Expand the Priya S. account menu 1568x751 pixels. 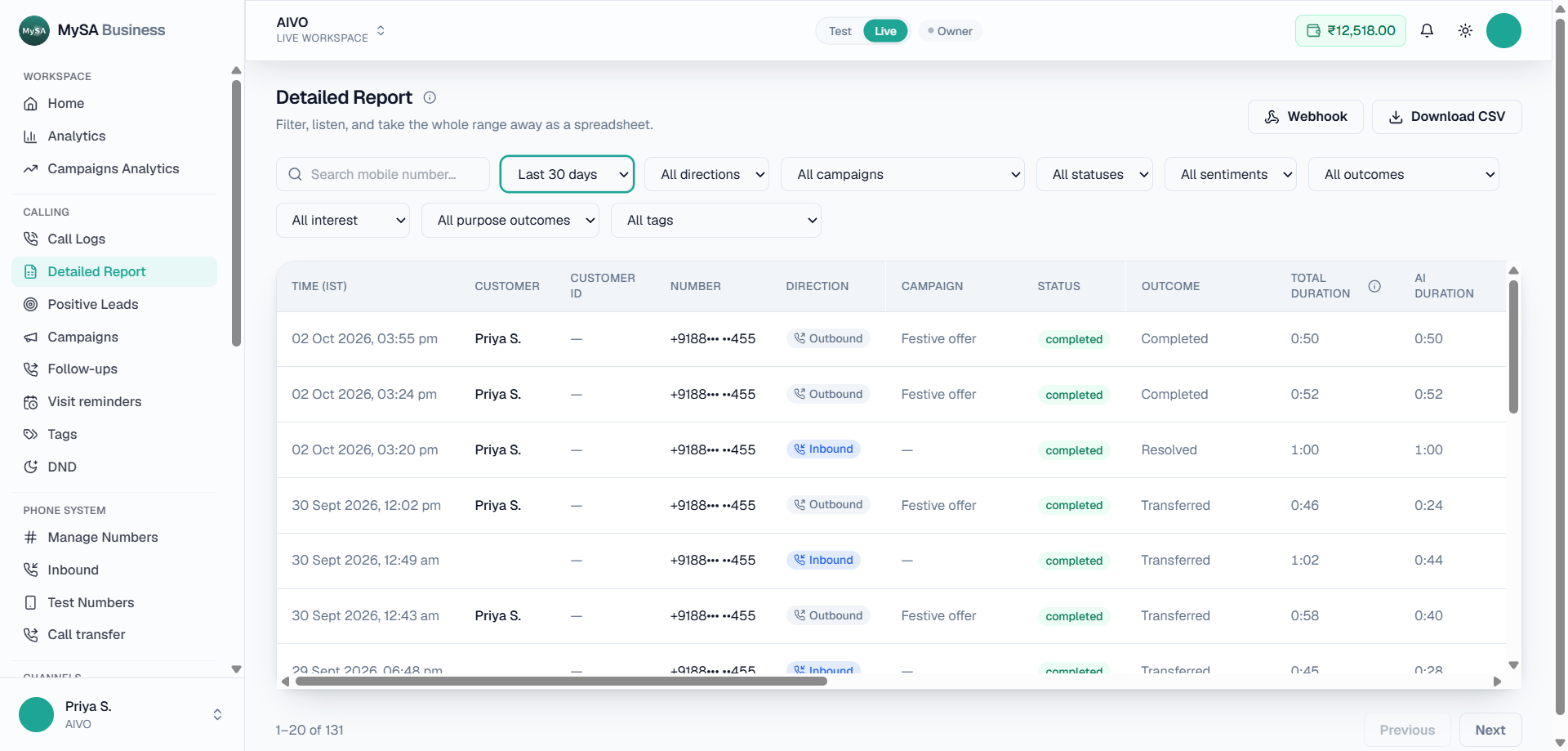tap(122, 714)
